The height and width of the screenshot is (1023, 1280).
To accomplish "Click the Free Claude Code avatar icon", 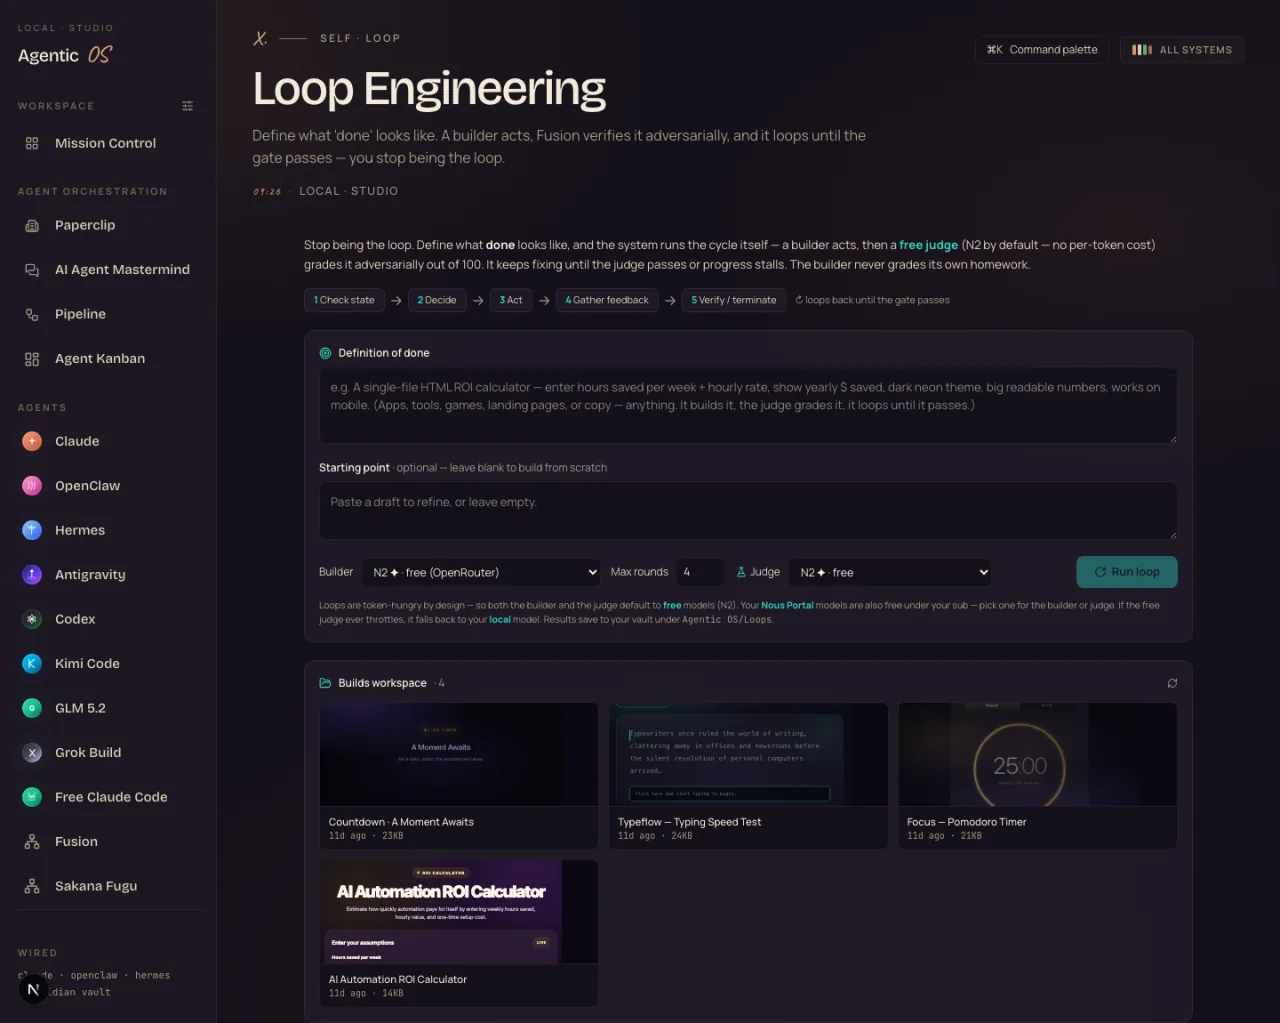I will (x=32, y=797).
